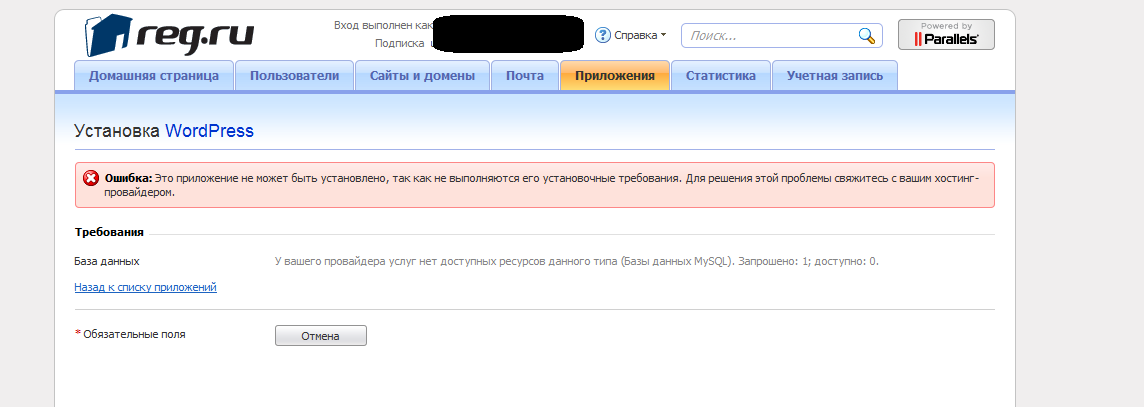This screenshot has width=1144, height=407.
Task: Click the Powered by Parallels badge
Action: point(946,34)
